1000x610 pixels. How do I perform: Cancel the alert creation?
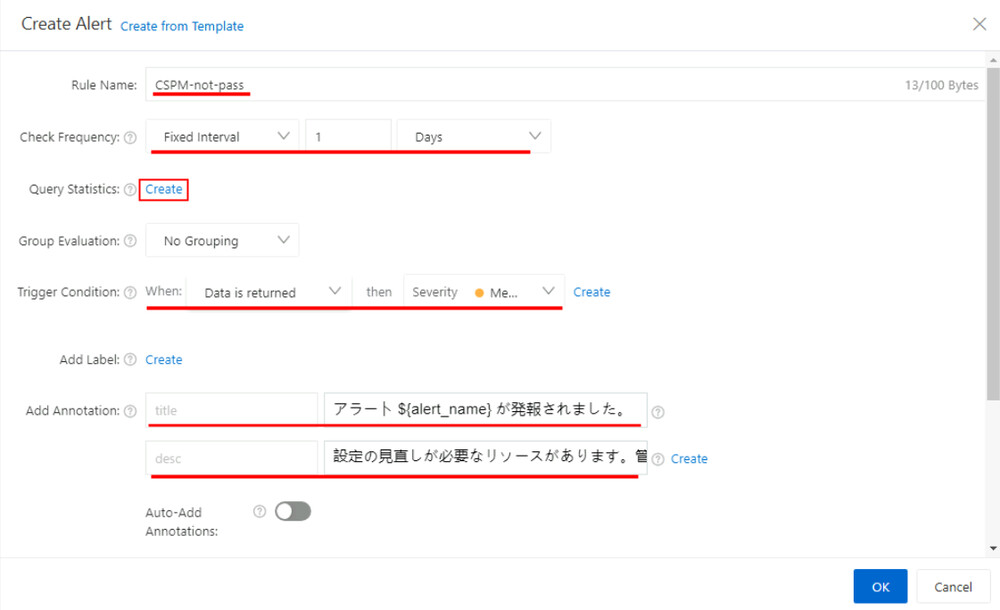[x=952, y=587]
